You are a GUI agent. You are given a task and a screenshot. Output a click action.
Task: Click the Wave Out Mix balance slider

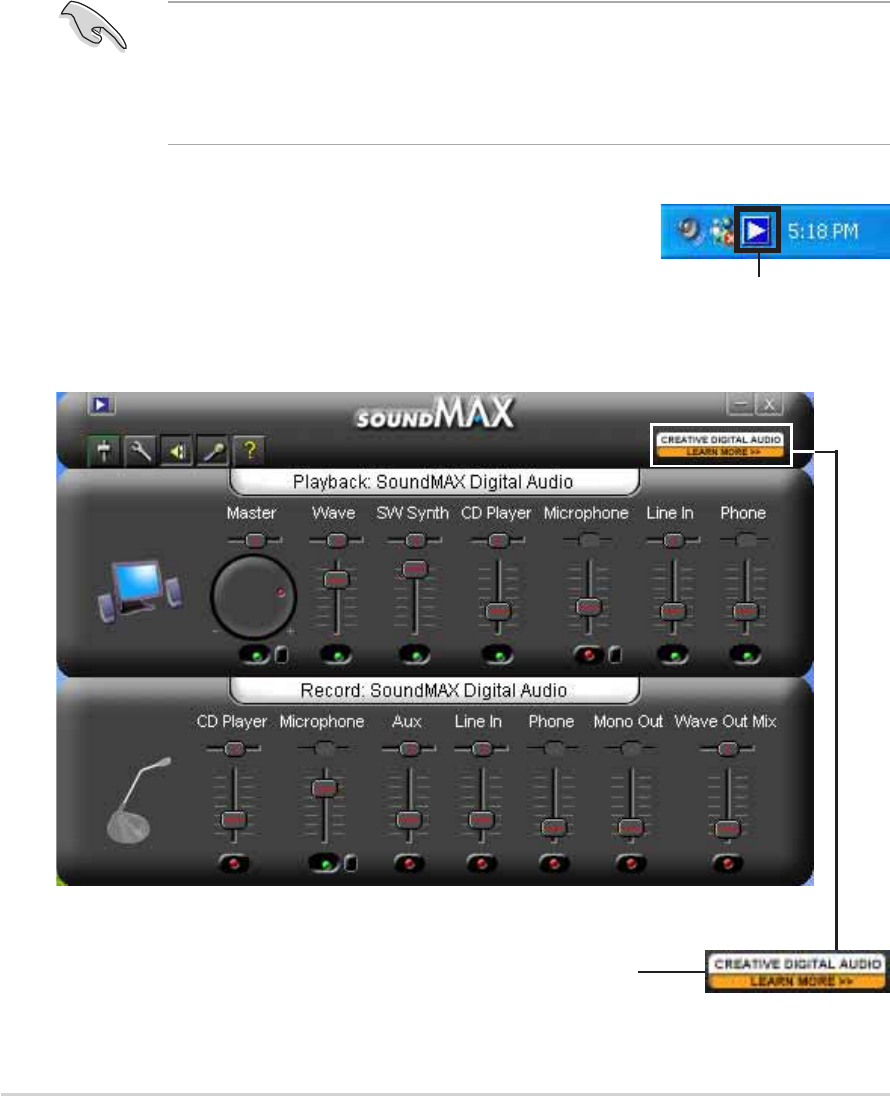[727, 749]
